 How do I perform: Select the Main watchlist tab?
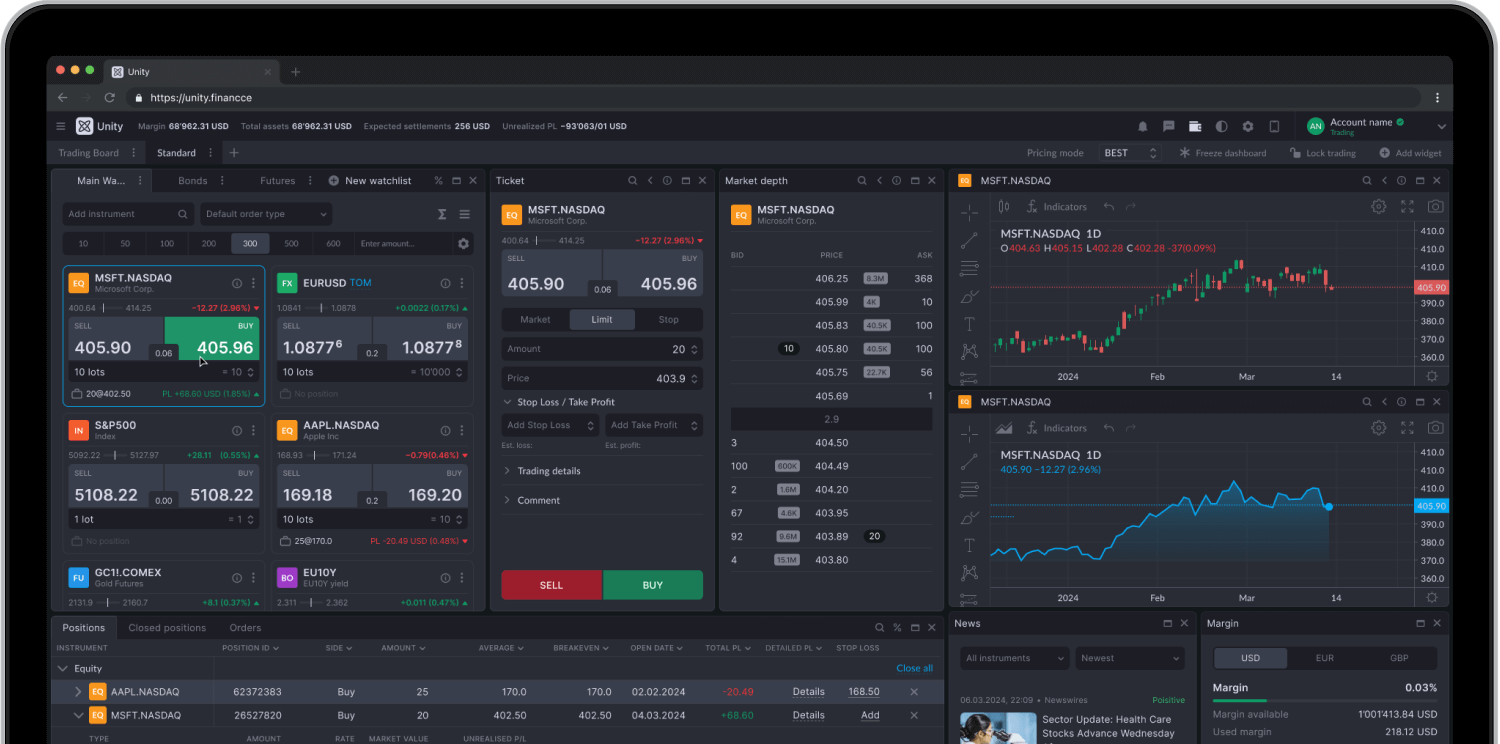point(101,181)
